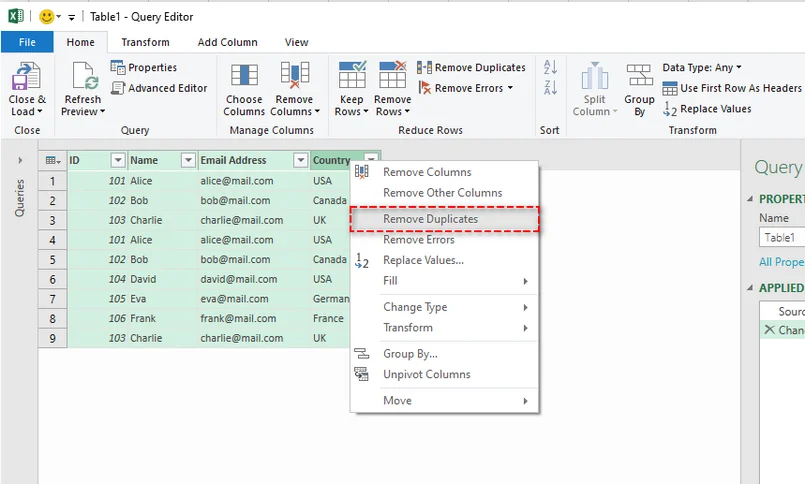Select row header number 9
This screenshot has height=484, width=805.
tap(52, 338)
